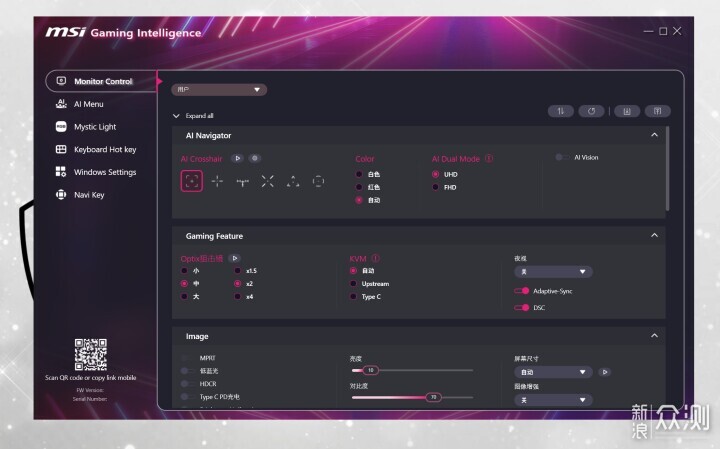The image size is (720, 449).
Task: Open the AI Menu tab
Action: tap(89, 104)
